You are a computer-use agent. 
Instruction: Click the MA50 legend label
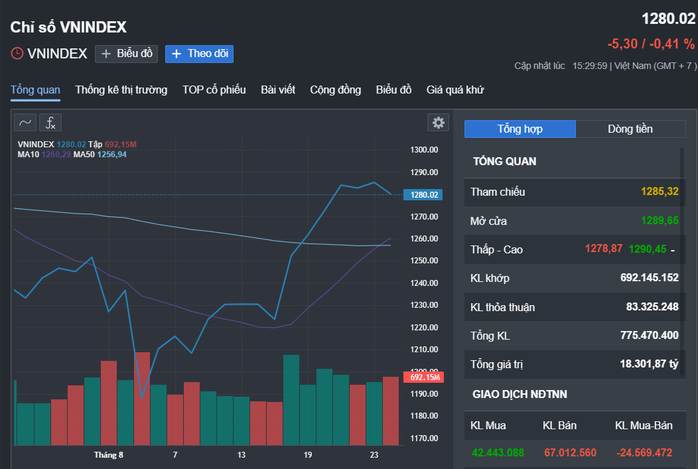click(x=84, y=154)
